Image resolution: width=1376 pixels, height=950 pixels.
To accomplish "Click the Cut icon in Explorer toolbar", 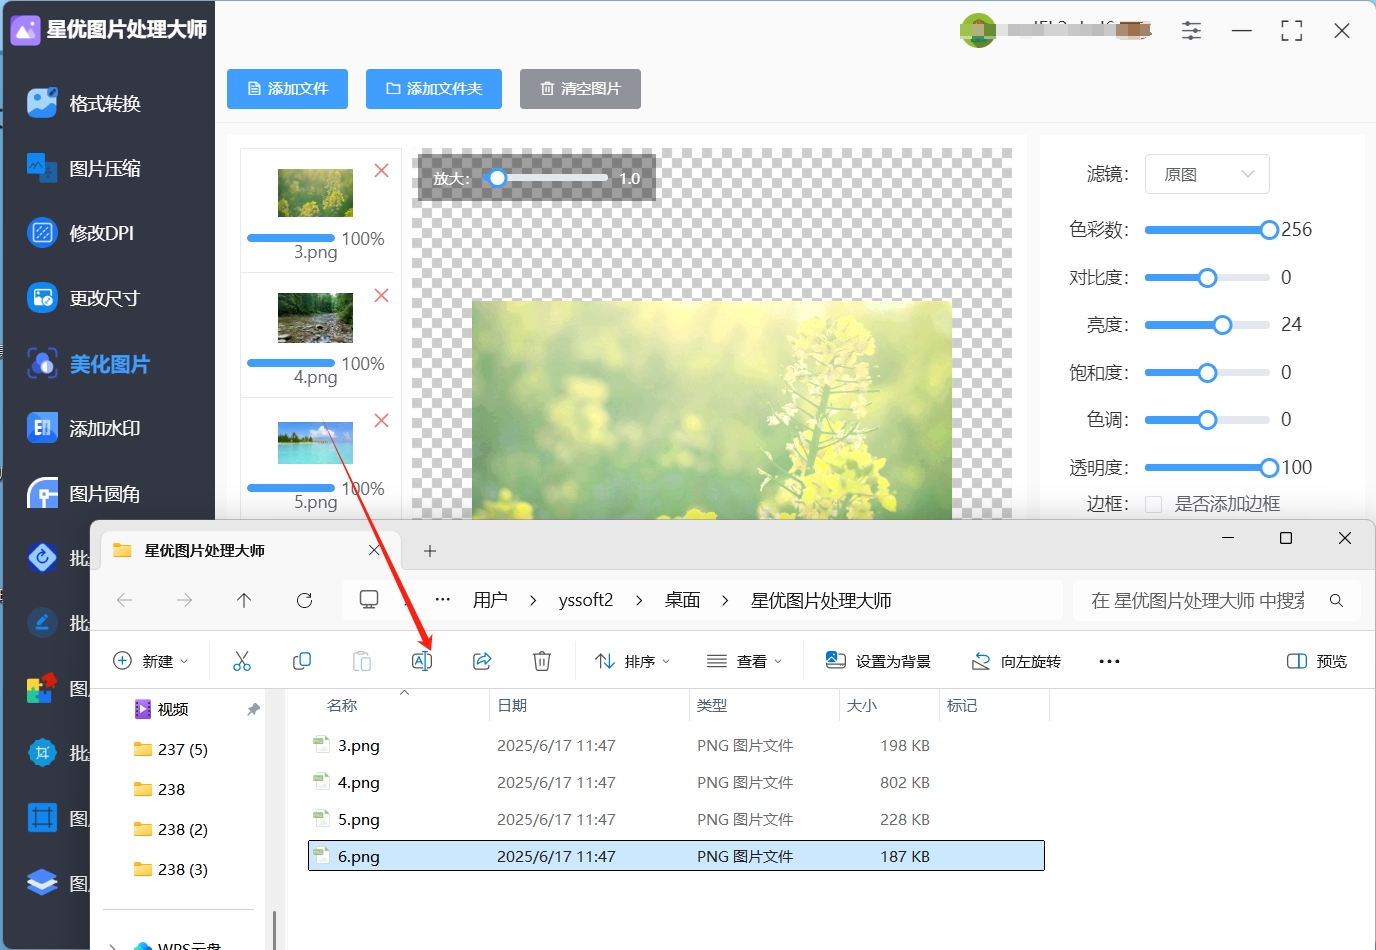I will point(242,661).
